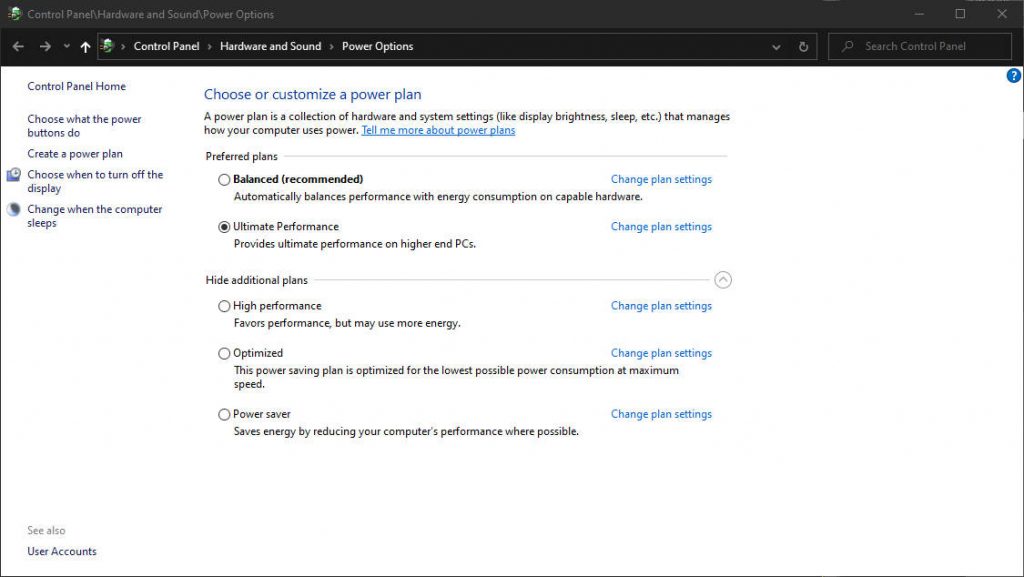The image size is (1024, 577).
Task: Click the magnifier in the search box
Action: coord(848,46)
